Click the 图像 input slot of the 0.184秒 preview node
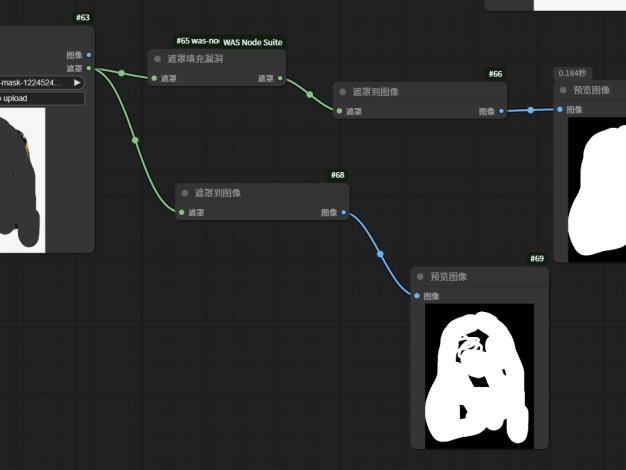 (x=560, y=109)
